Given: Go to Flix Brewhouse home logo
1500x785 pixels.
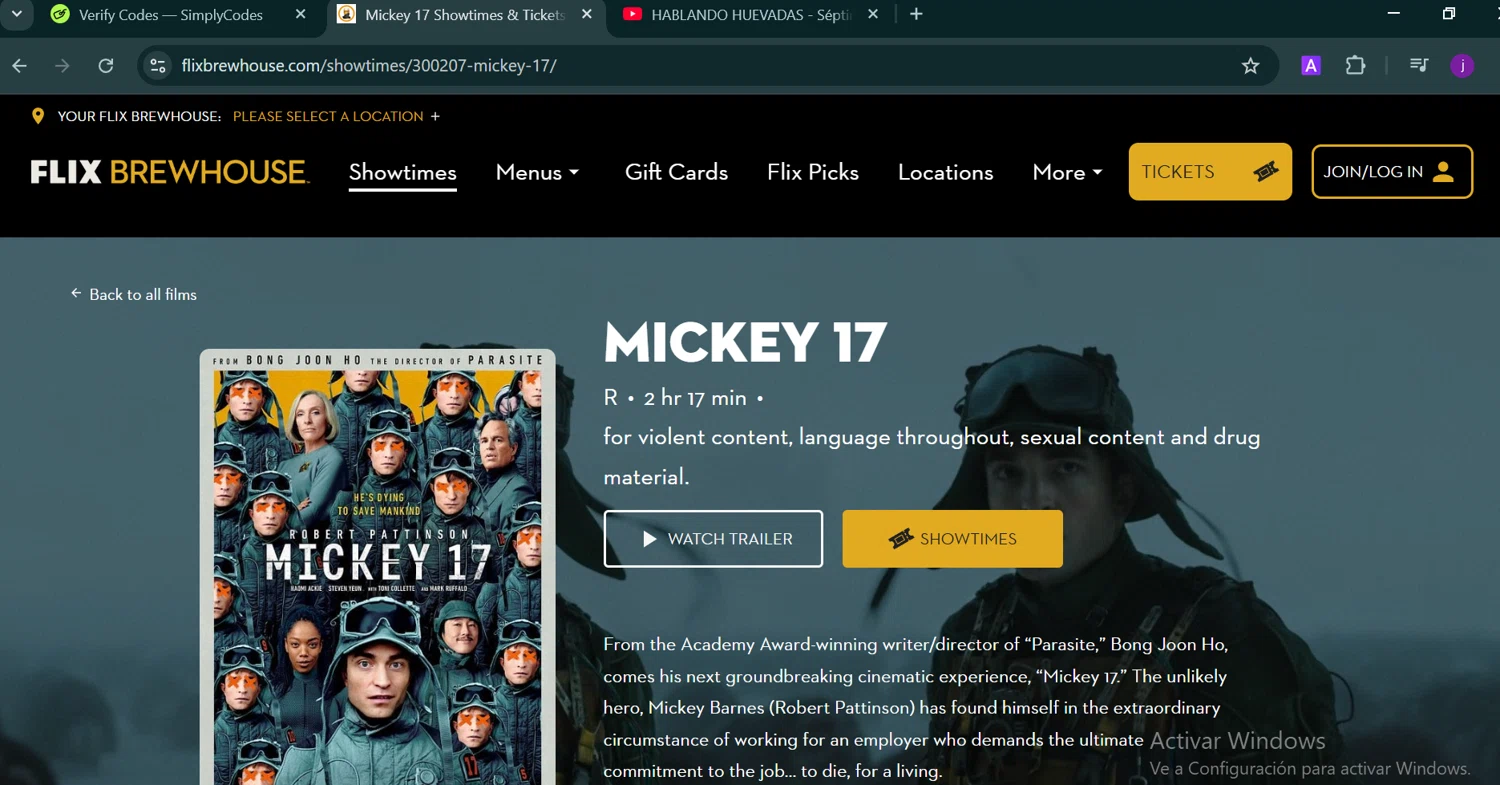Looking at the screenshot, I should coord(170,172).
